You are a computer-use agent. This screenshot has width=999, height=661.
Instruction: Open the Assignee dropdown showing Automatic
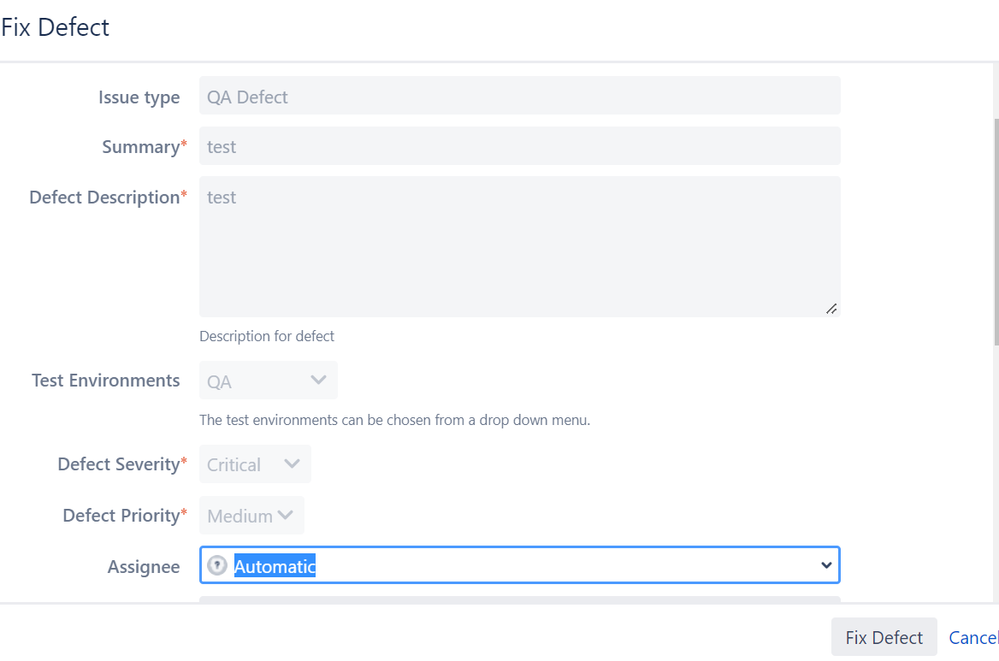(519, 564)
